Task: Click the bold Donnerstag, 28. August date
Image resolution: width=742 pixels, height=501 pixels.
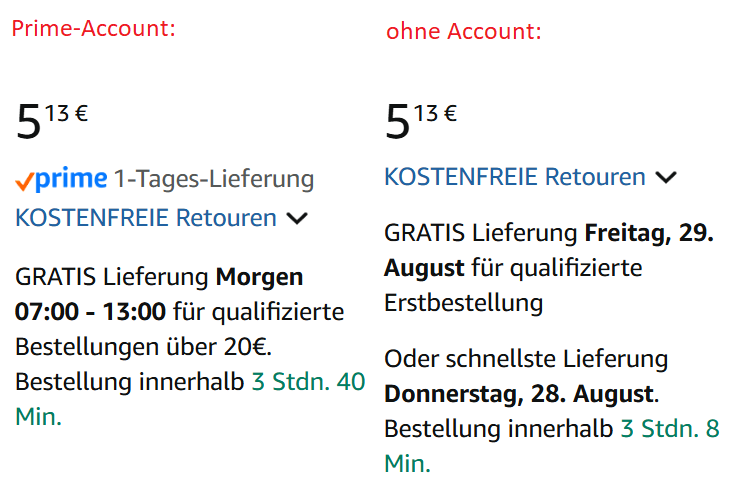Action: (x=520, y=393)
